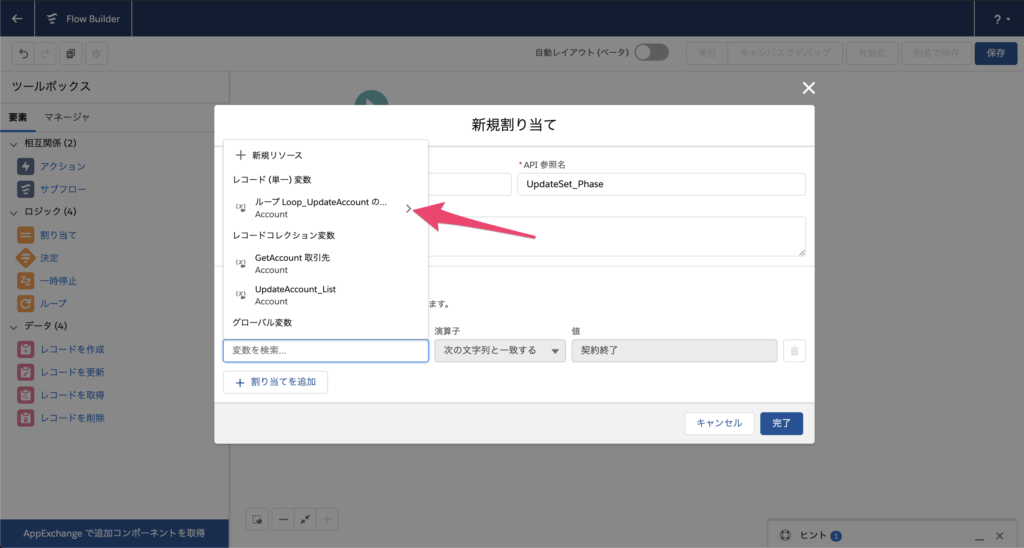
Task: Minimize the ヒント panel
Action: tap(980, 537)
